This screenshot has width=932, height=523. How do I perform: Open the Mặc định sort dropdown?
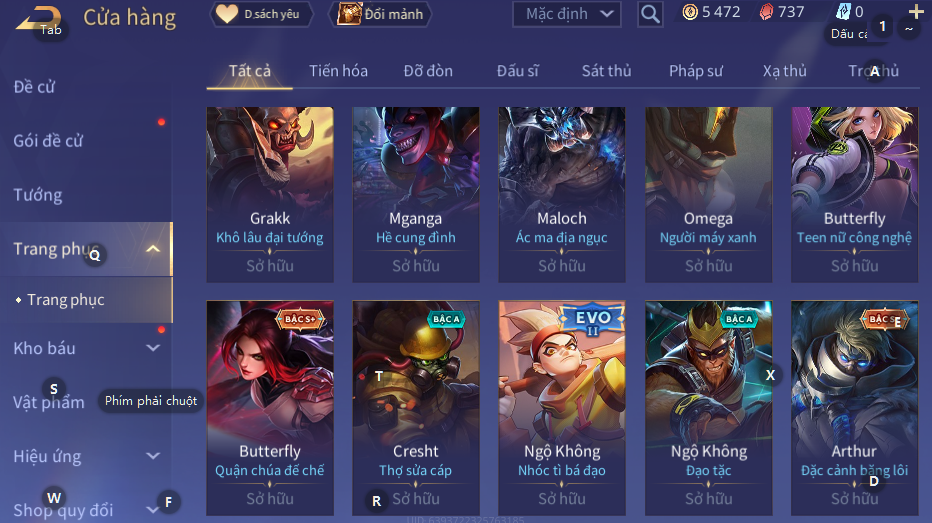point(566,14)
